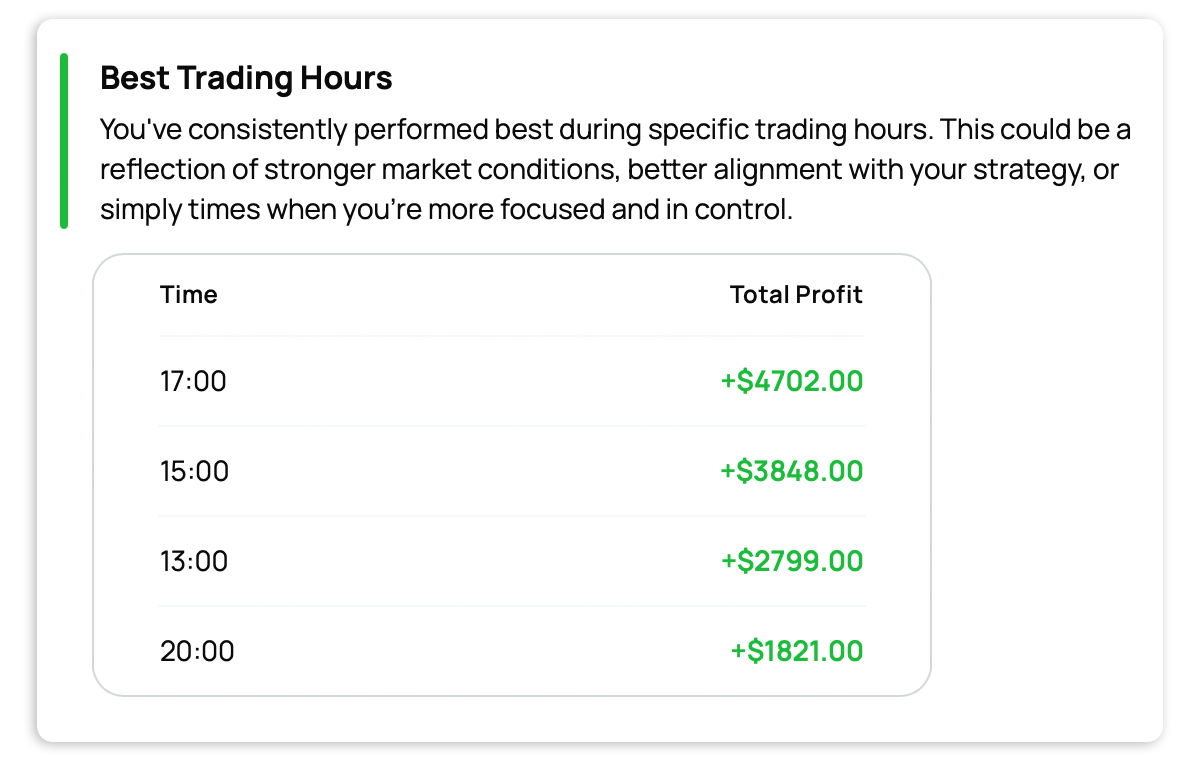
Task: Sort by the Total Profit column header
Action: point(796,295)
